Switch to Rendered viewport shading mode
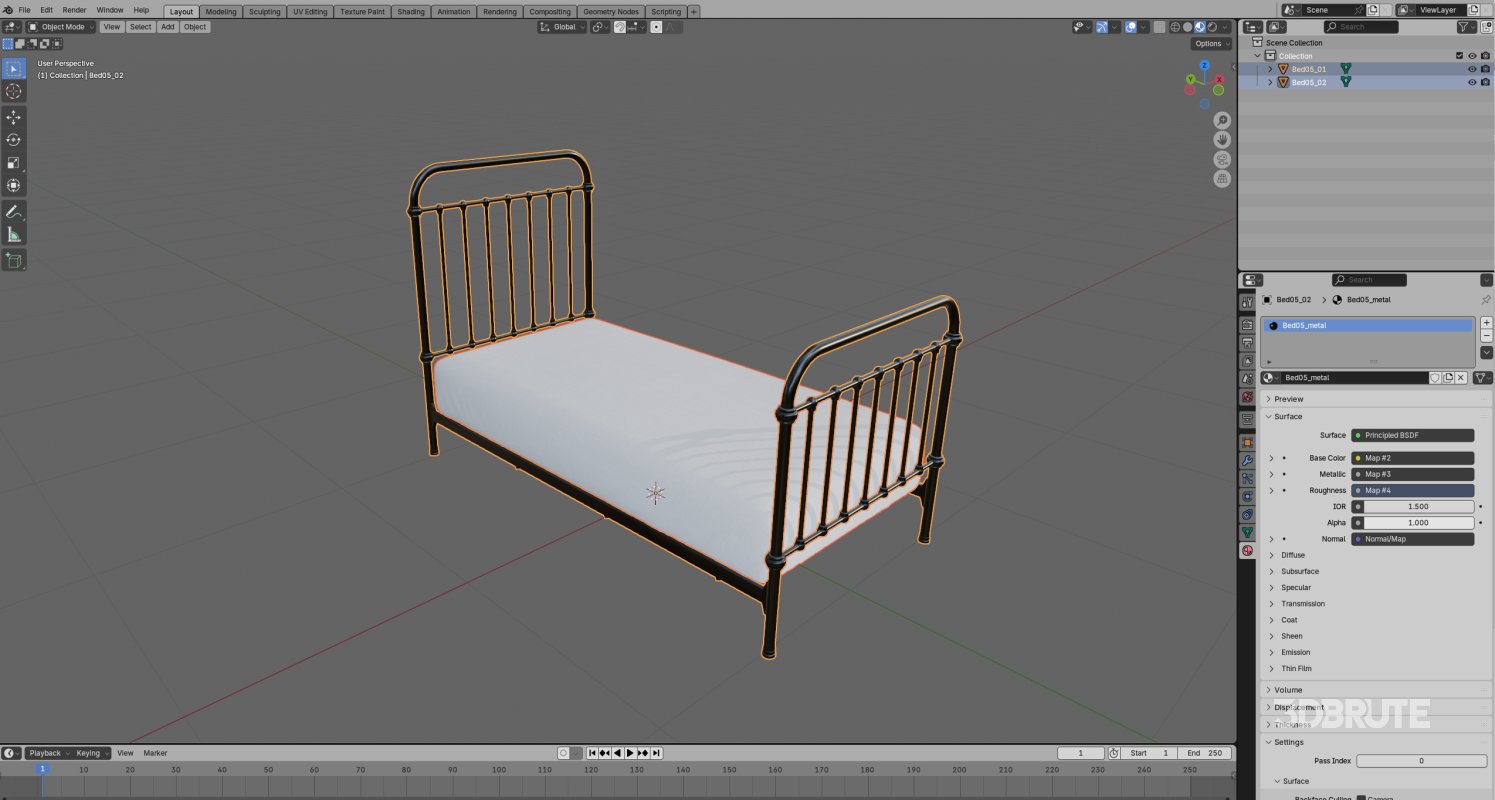Viewport: 1495px width, 800px height. pyautogui.click(x=1212, y=27)
